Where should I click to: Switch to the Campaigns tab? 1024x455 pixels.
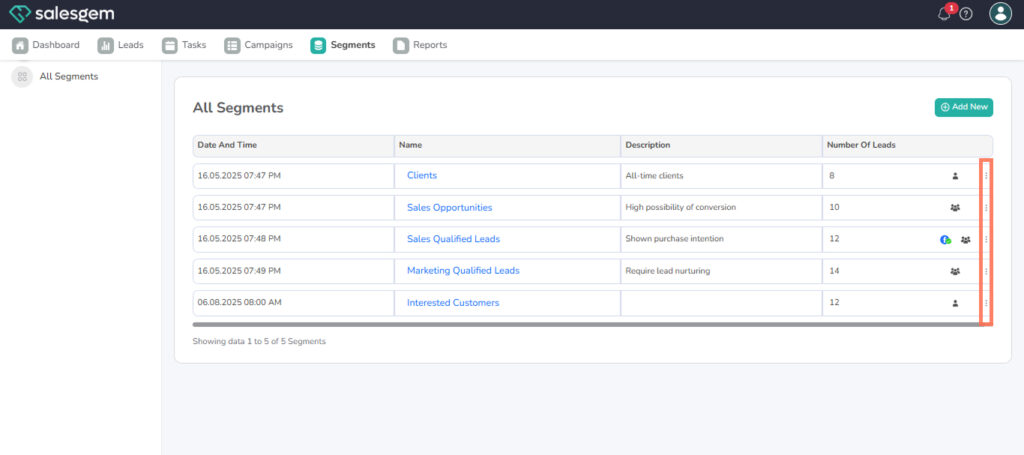[x=259, y=45]
